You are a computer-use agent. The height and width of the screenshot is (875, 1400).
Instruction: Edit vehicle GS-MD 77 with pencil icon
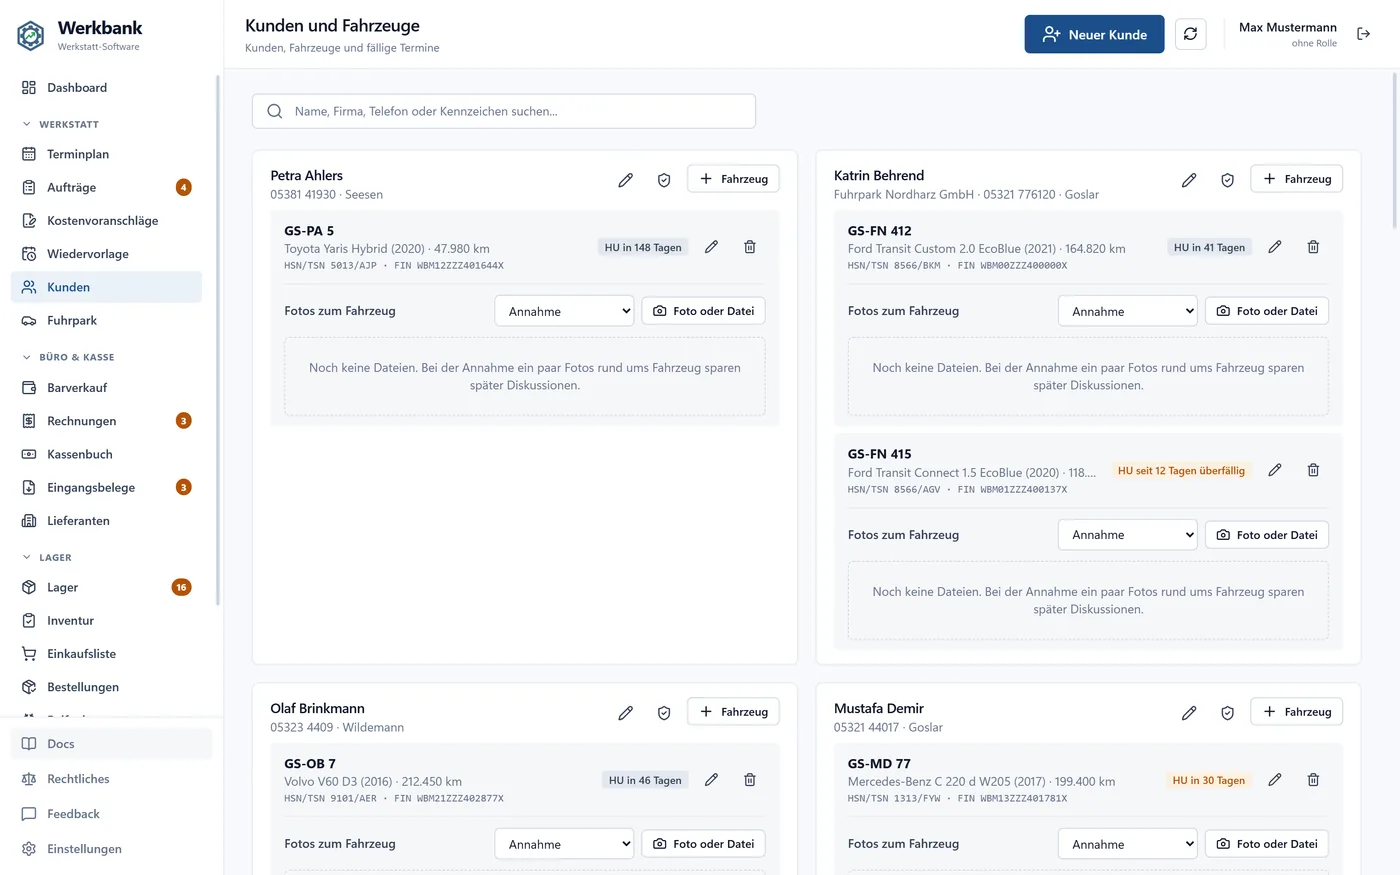point(1275,780)
